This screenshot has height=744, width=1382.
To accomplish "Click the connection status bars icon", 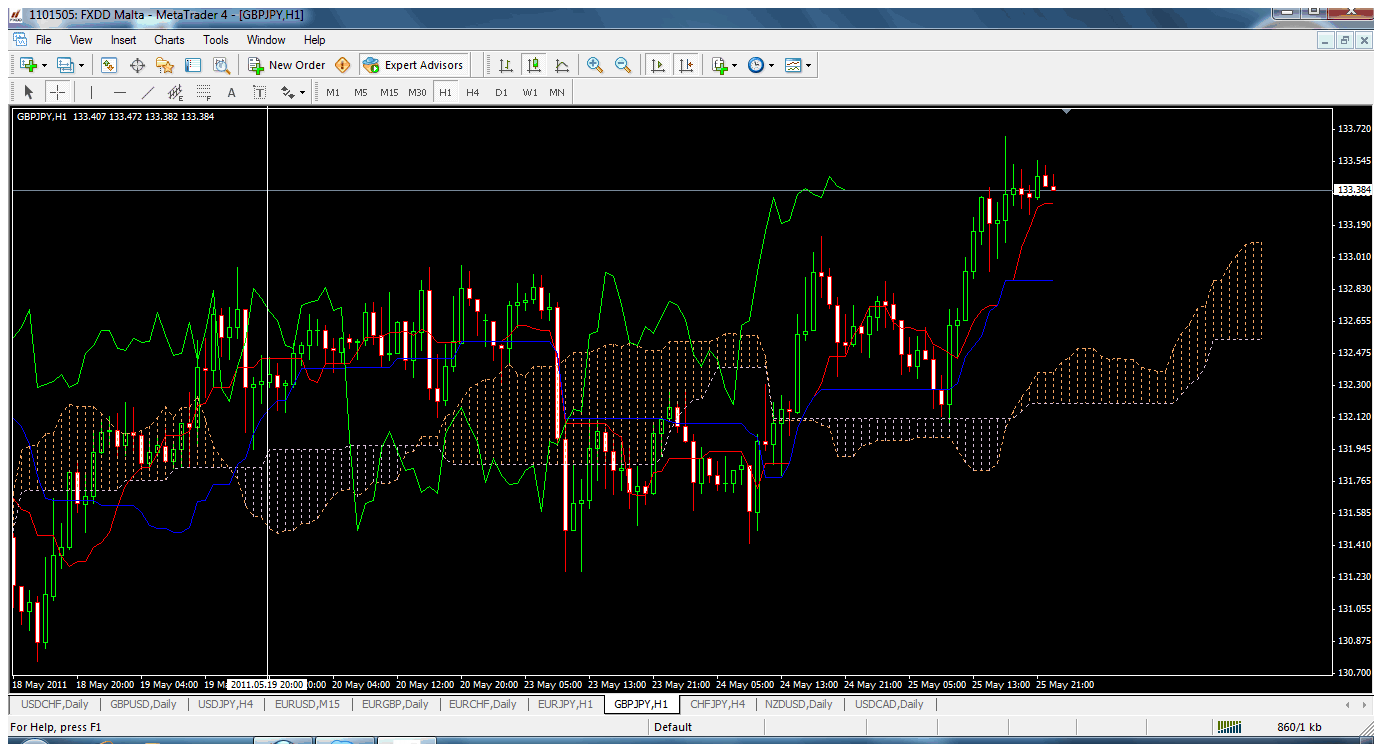I will [1229, 727].
